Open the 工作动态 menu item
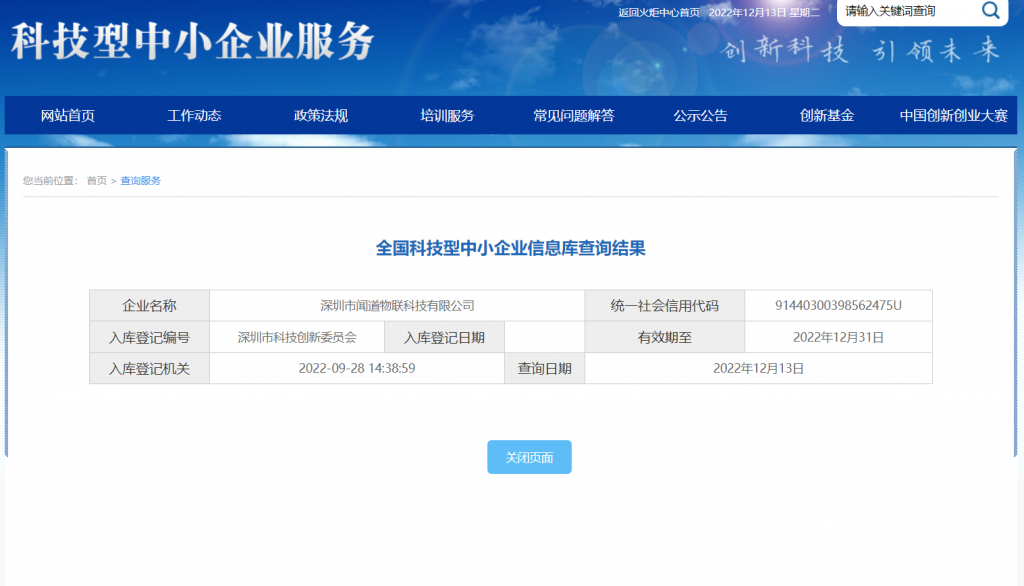1024x586 pixels. (194, 116)
